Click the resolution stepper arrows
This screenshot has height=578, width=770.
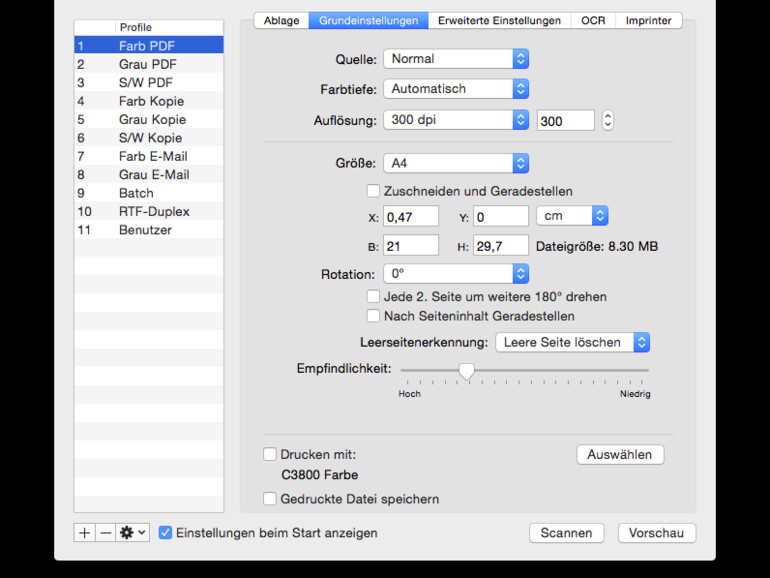point(608,120)
